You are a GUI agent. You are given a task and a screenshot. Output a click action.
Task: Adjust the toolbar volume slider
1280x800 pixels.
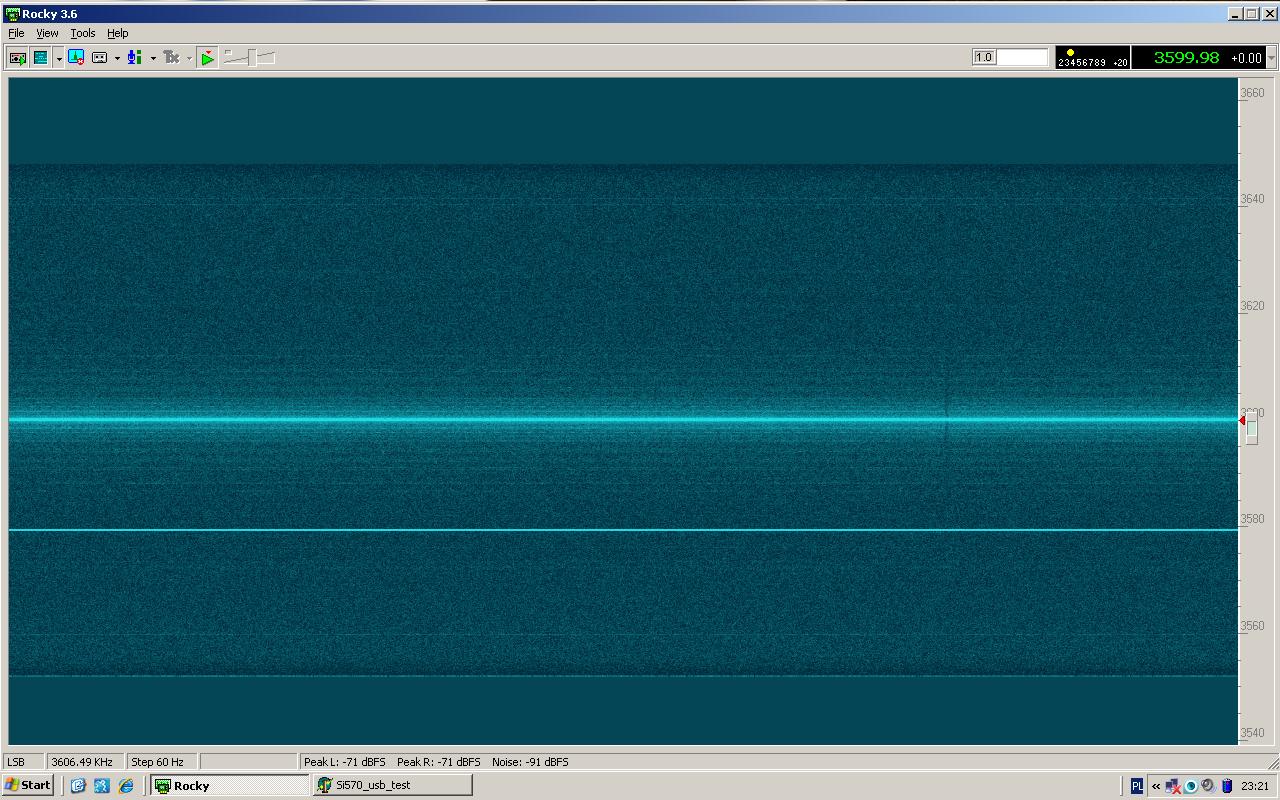250,58
